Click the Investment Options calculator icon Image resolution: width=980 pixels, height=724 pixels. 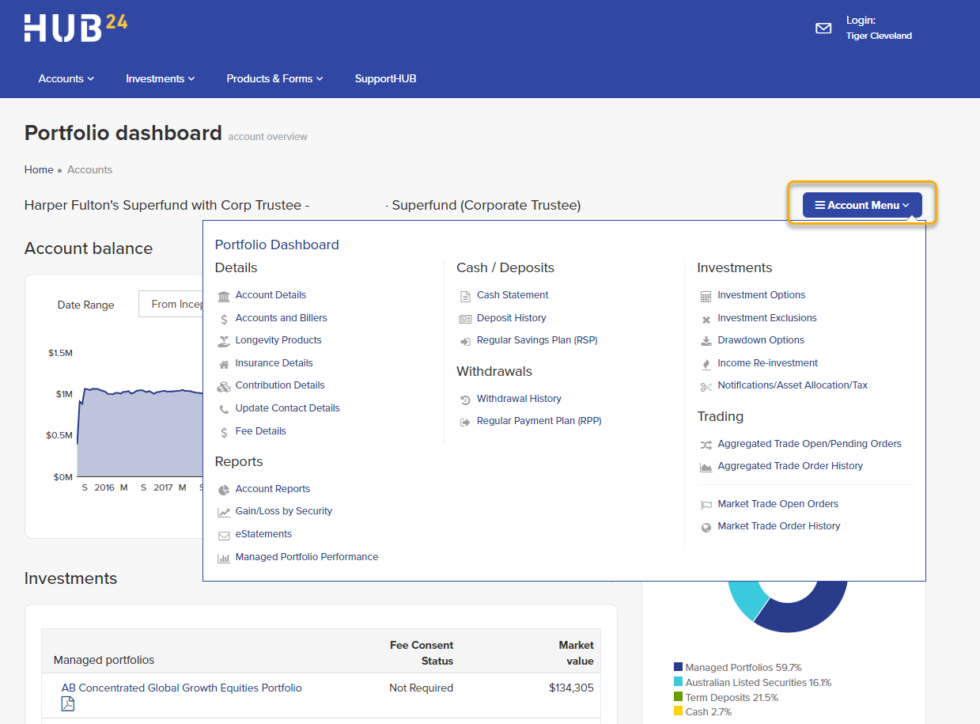point(706,296)
